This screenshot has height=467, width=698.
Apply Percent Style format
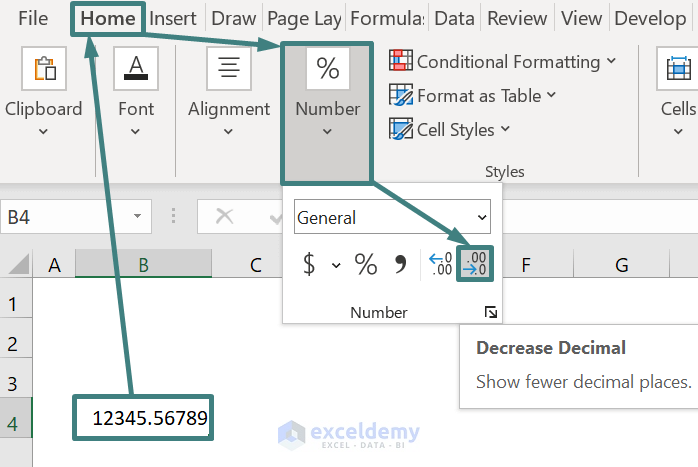coord(366,264)
